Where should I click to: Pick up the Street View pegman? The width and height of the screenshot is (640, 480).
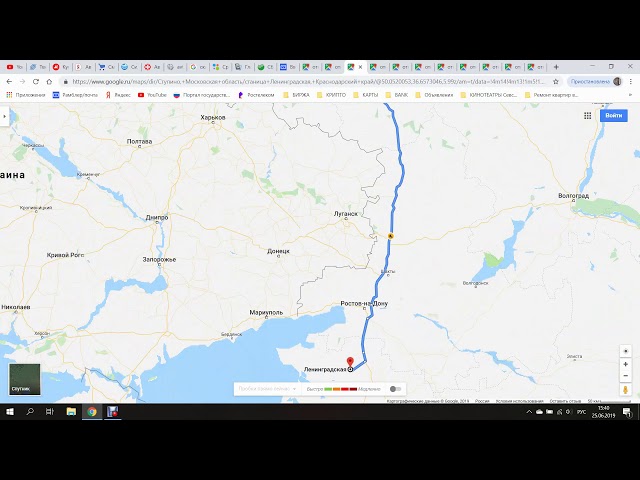[625, 390]
